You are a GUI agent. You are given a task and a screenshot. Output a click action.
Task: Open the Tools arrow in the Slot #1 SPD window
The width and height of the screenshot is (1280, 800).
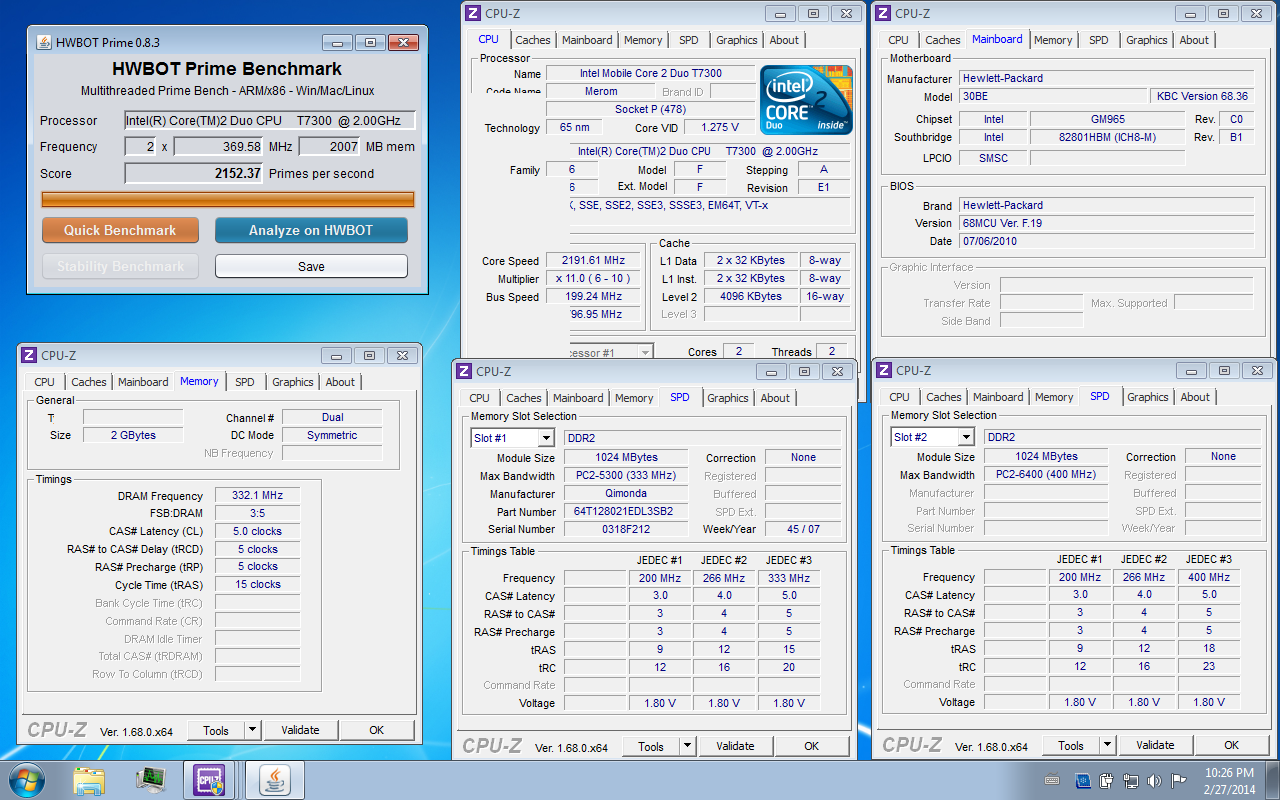[687, 746]
